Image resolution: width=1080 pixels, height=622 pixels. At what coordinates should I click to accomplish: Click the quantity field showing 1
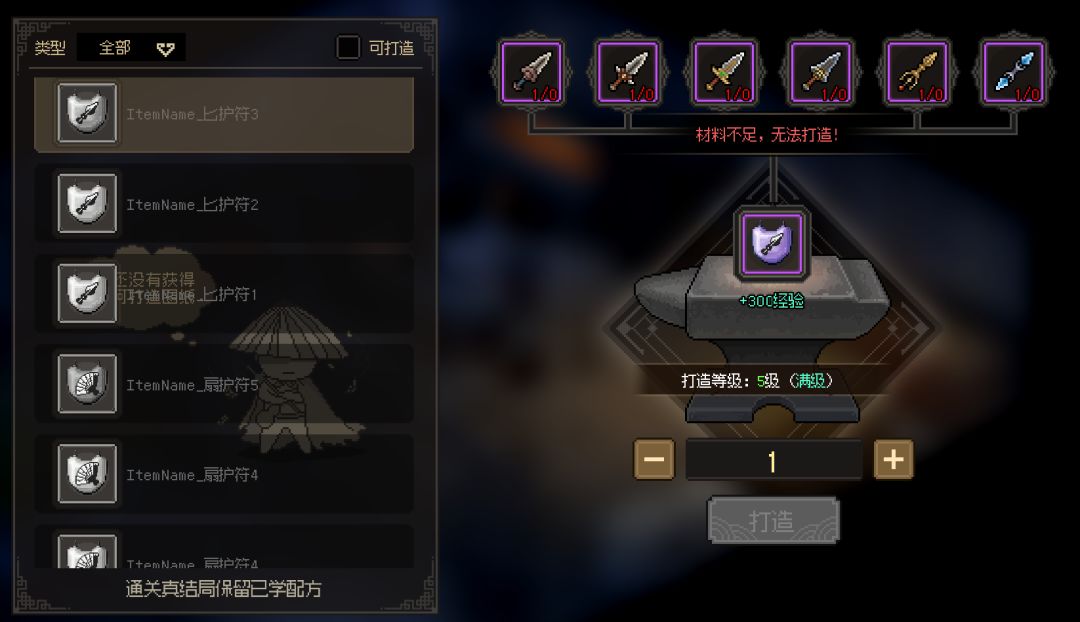pyautogui.click(x=773, y=460)
